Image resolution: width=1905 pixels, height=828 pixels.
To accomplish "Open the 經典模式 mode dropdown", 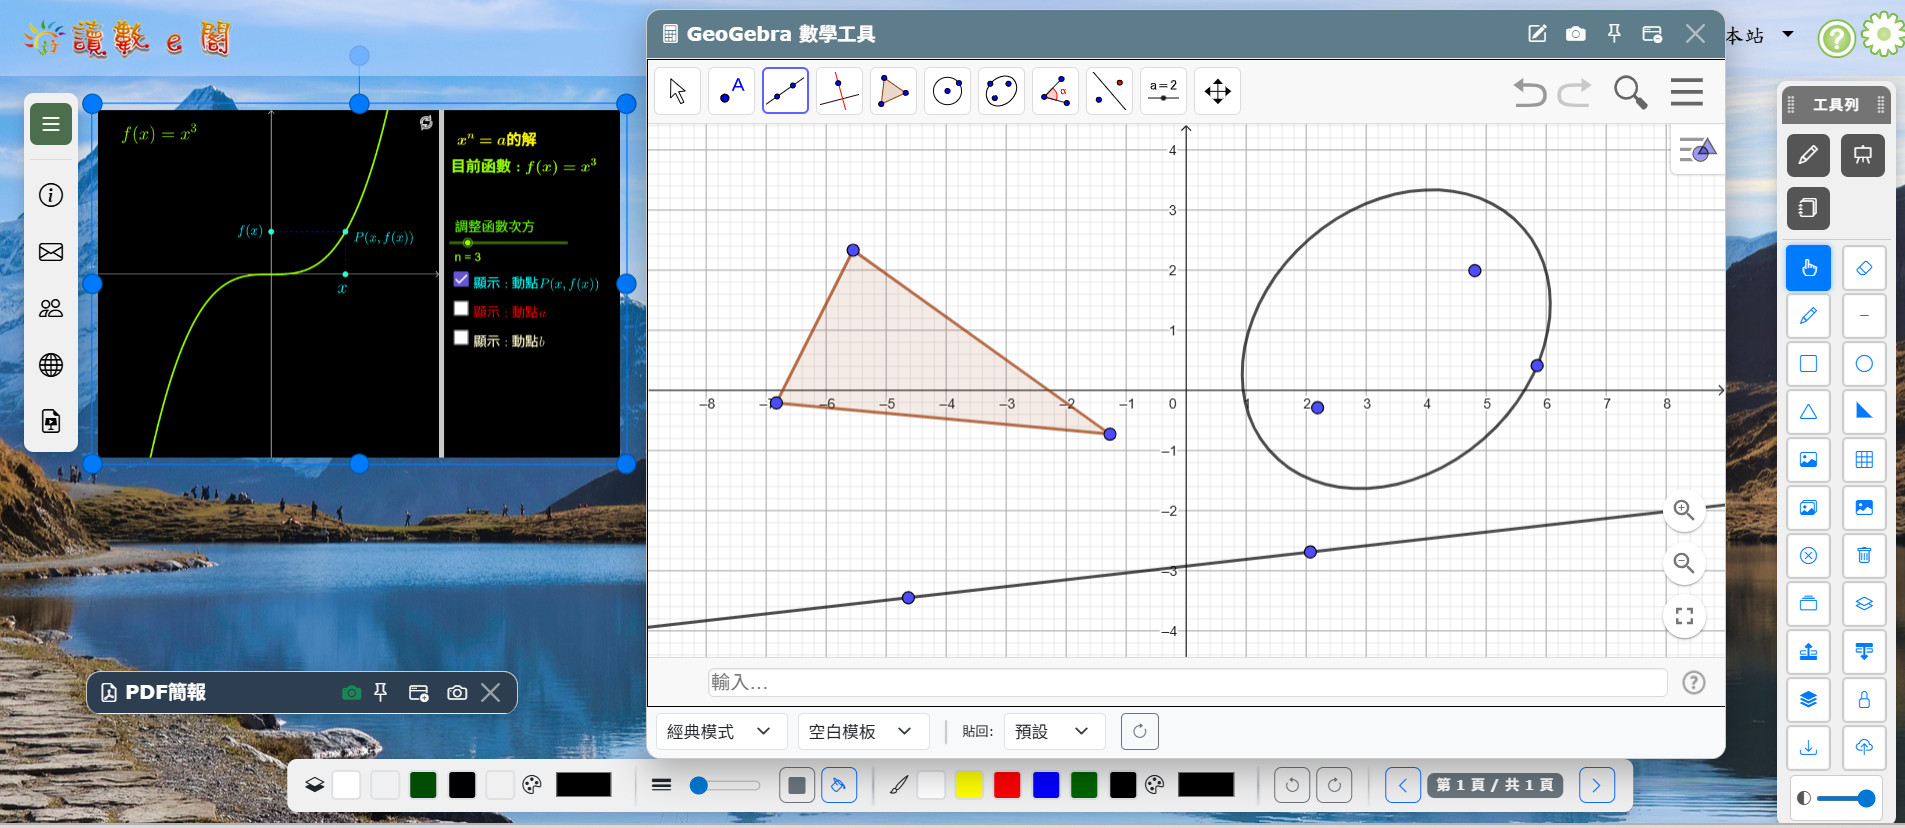I will pos(720,732).
